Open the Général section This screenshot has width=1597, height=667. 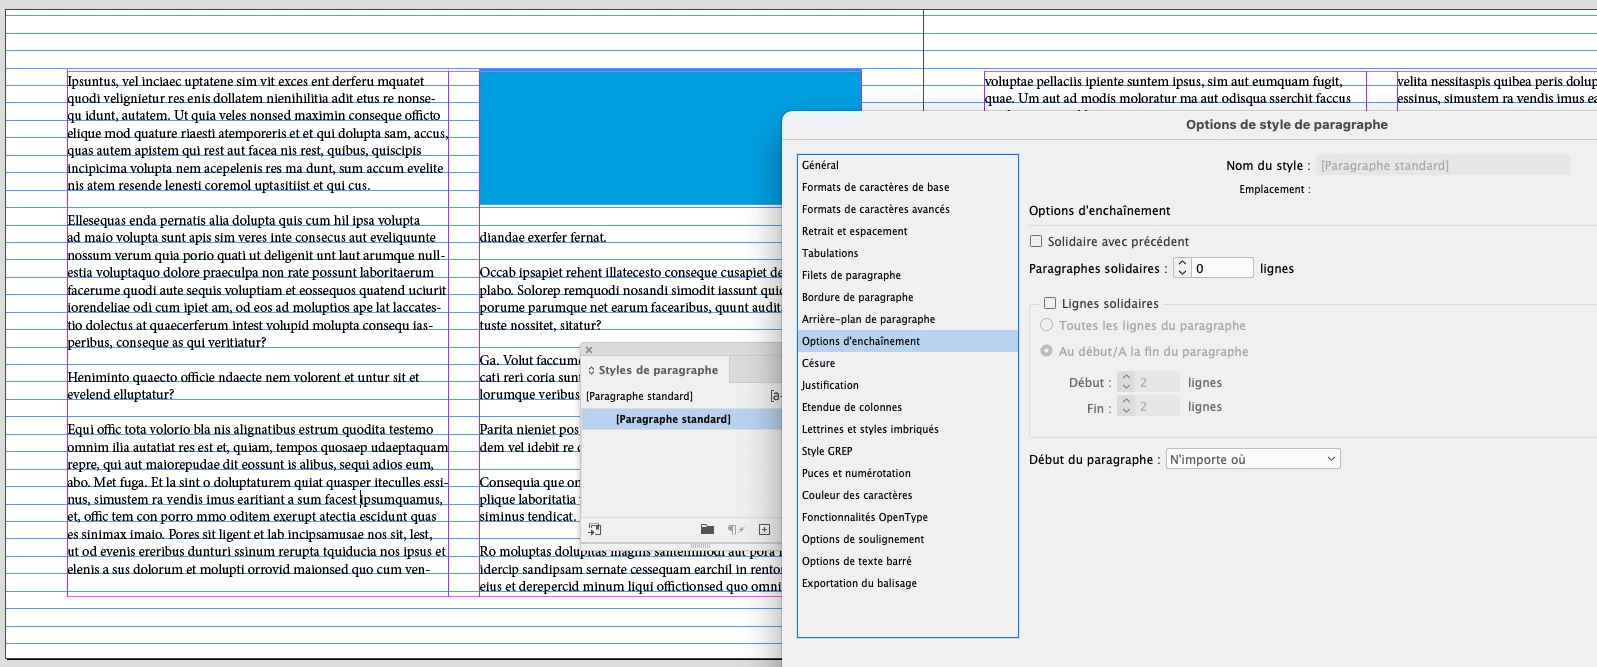[907, 165]
